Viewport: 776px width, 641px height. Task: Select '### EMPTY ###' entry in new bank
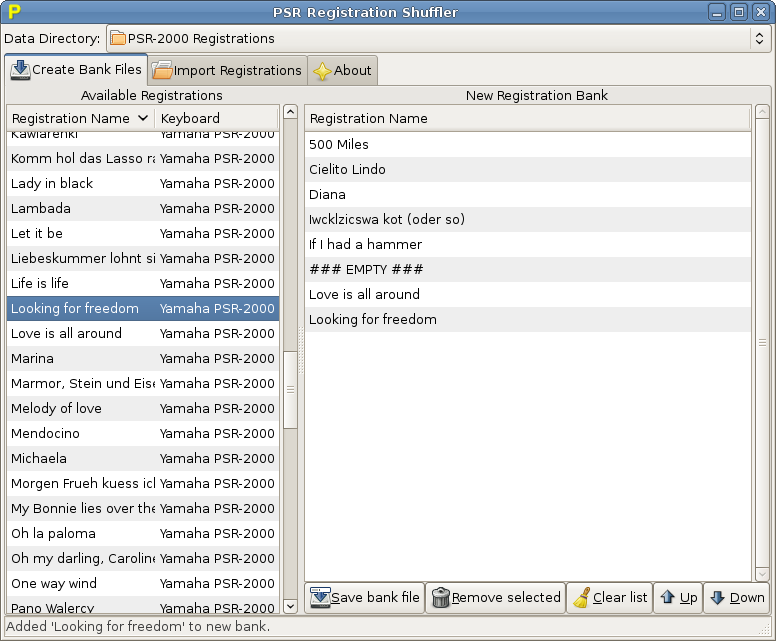pos(366,269)
